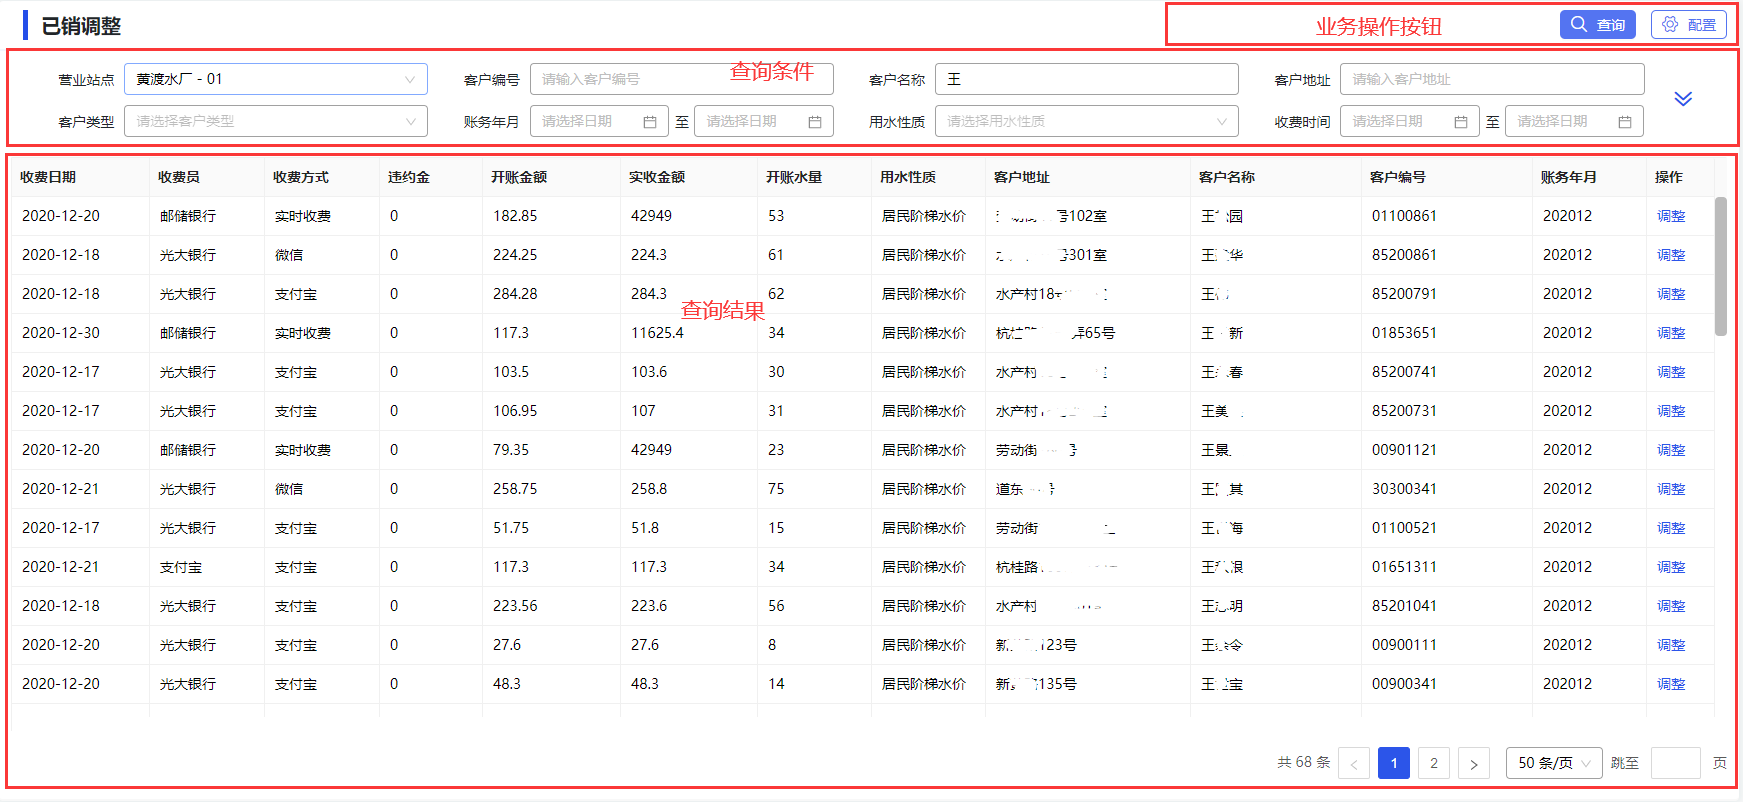Click 调整 for customer 00900341
1743x802 pixels.
[x=1671, y=684]
